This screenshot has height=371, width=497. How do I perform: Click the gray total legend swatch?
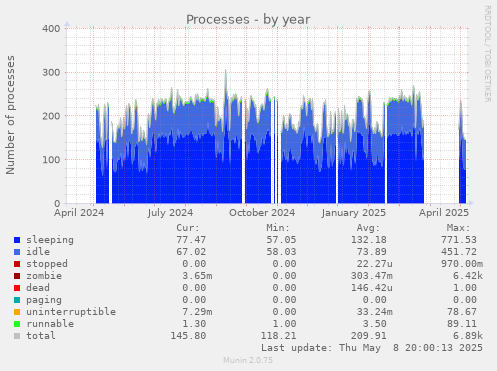coord(17,336)
